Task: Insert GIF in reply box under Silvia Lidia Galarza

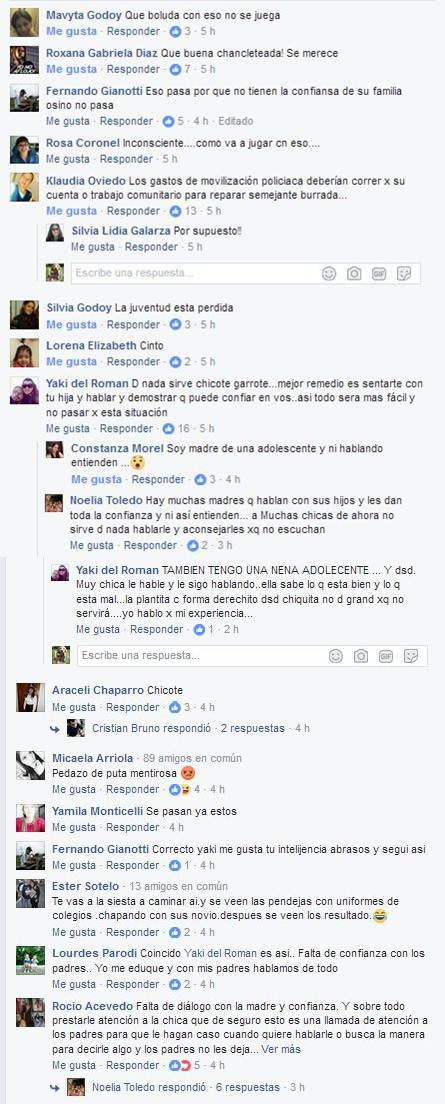Action: (379, 274)
